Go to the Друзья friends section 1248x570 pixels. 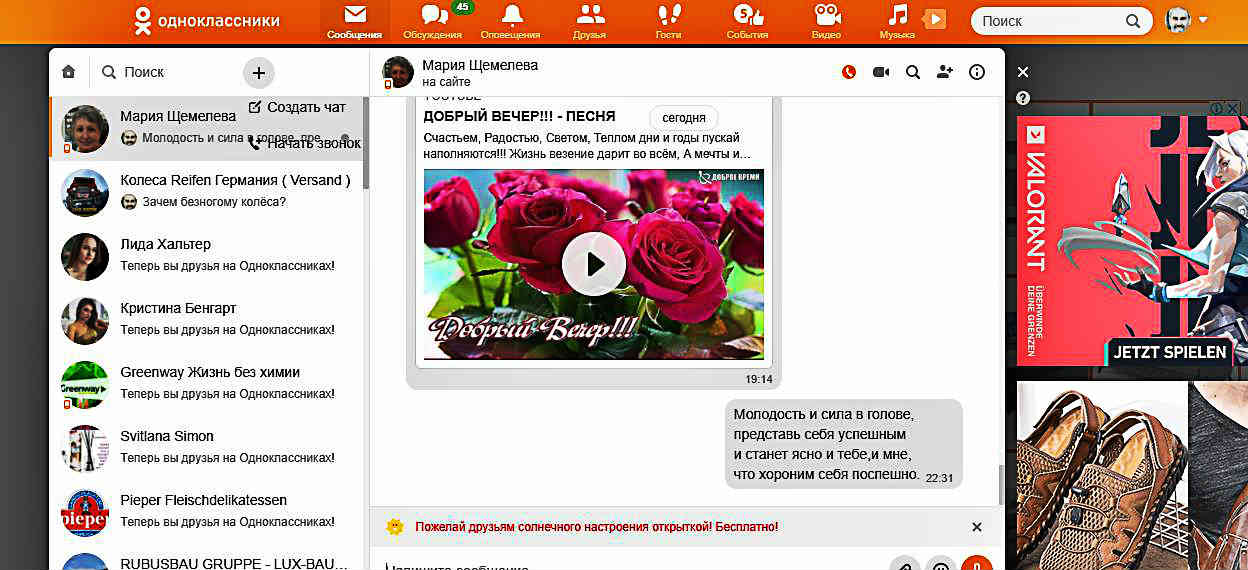(591, 22)
